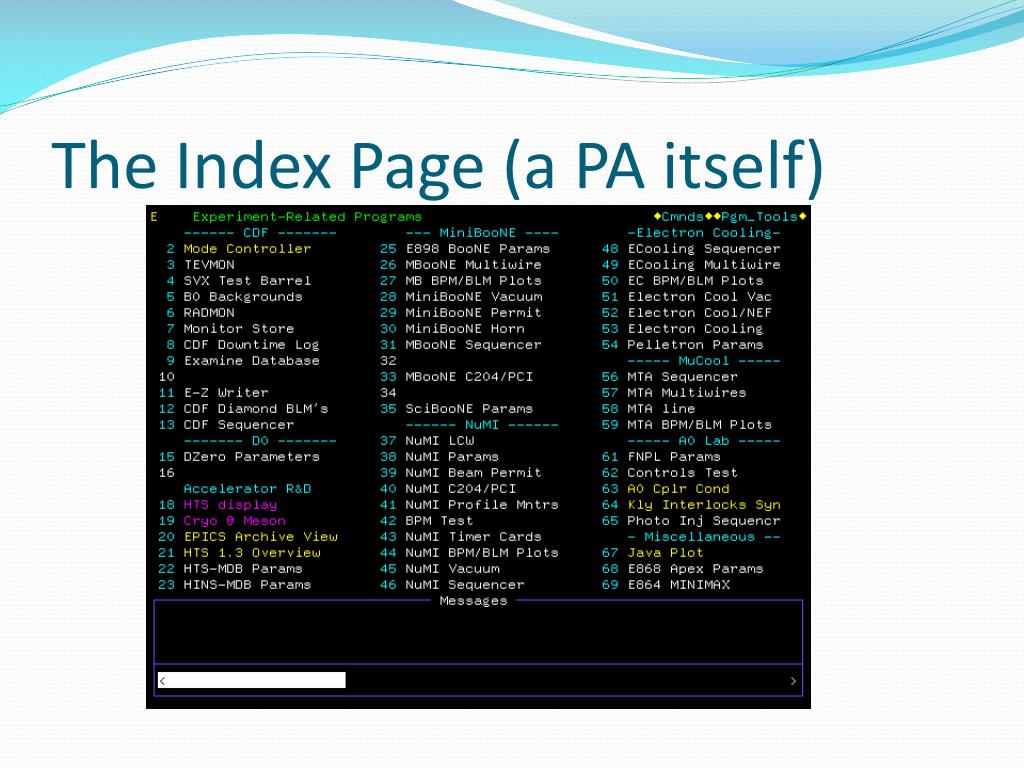Launch NuMI Vacuum entry
The image size is (1024, 768).
point(452,568)
